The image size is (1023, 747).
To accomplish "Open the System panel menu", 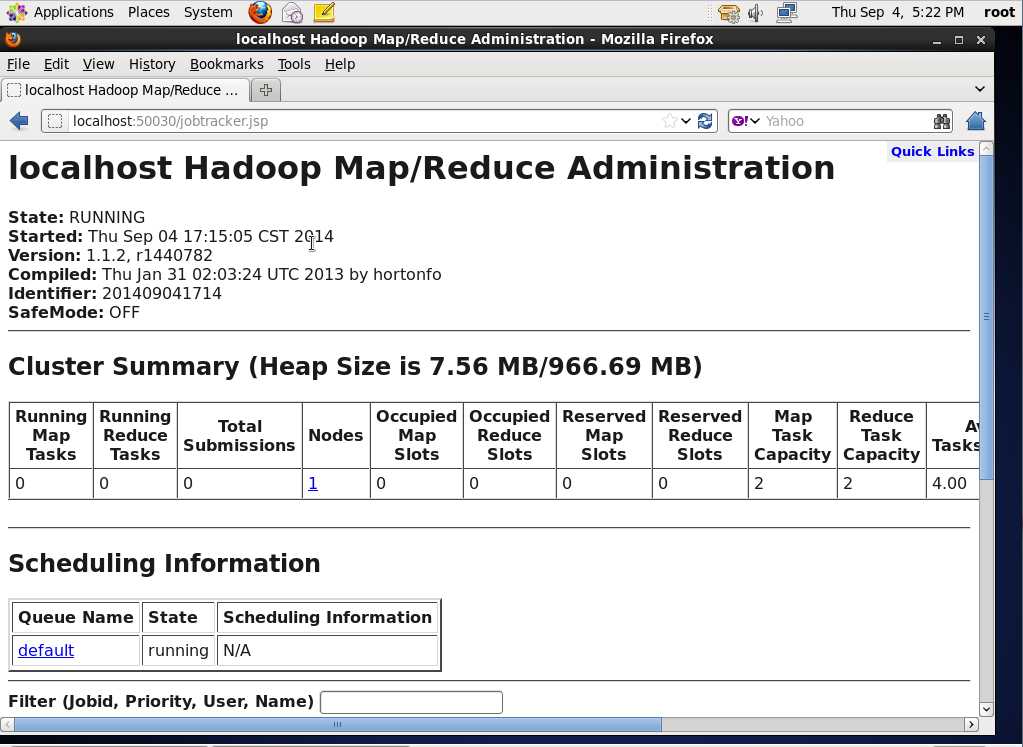I will click(208, 12).
